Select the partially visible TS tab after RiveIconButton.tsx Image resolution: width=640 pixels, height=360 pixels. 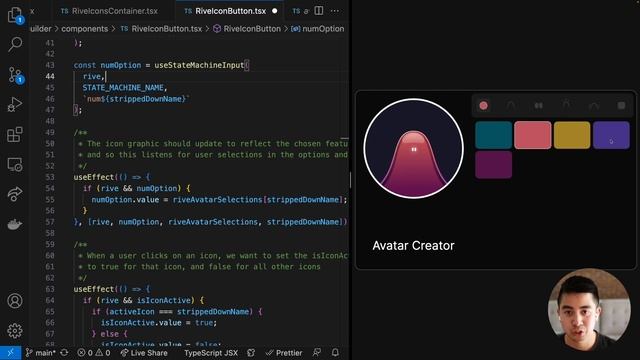point(300,11)
